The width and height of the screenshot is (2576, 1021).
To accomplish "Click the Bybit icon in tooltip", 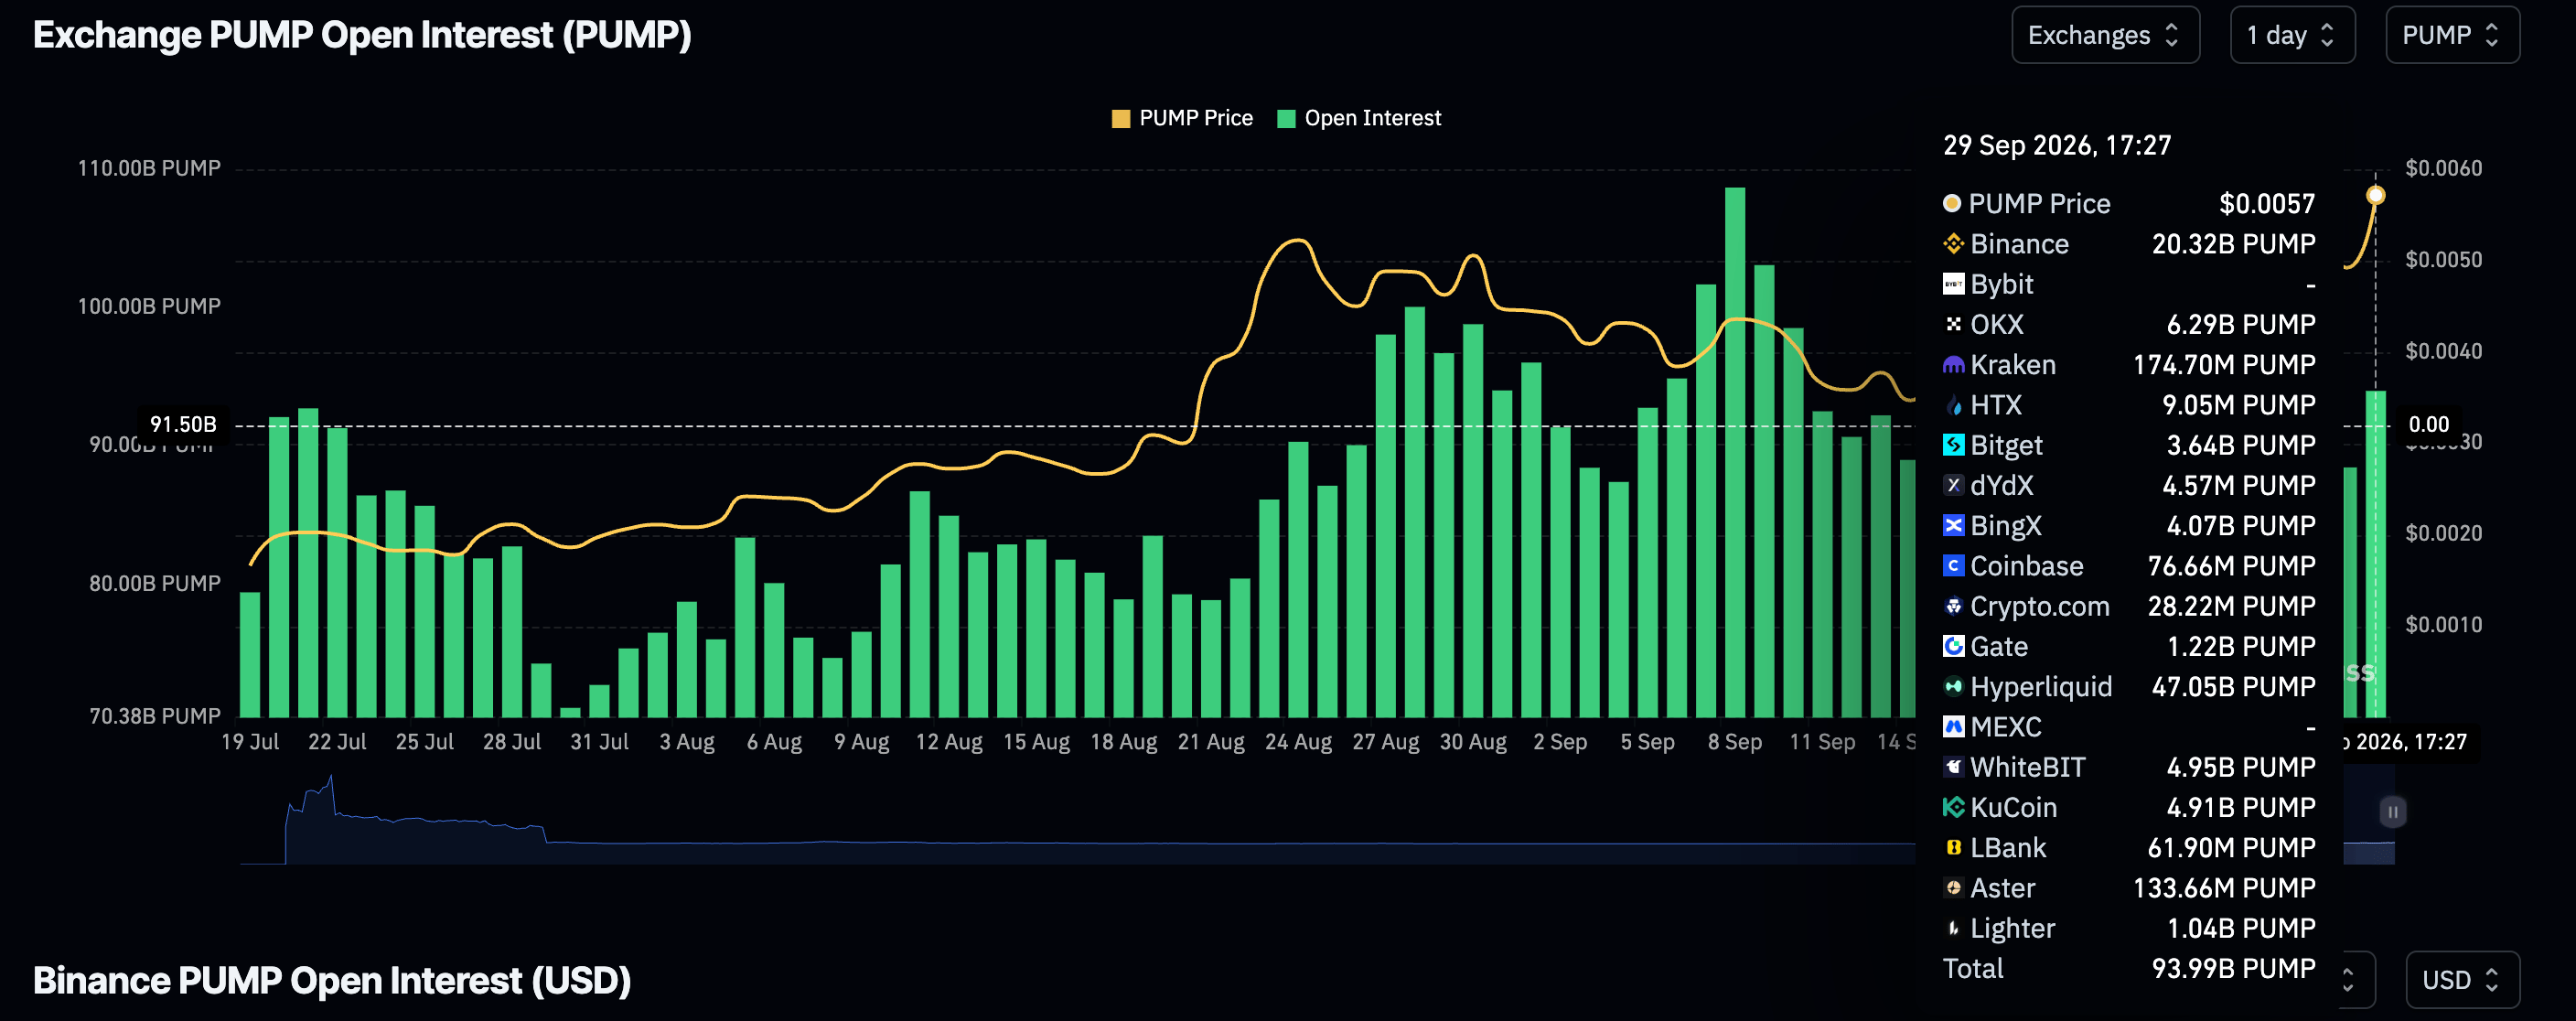I will (x=1953, y=284).
